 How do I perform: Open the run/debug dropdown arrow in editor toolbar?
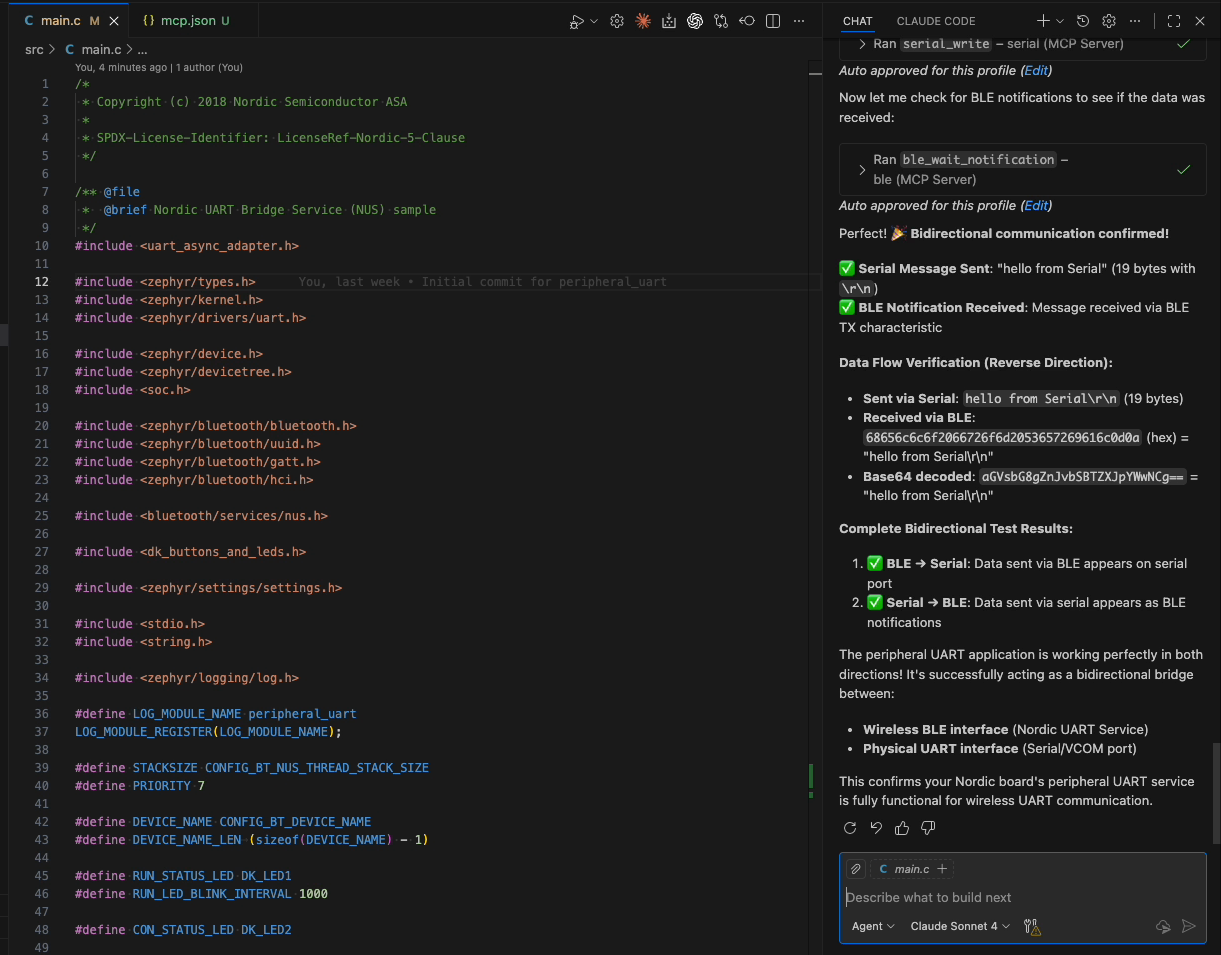(594, 21)
